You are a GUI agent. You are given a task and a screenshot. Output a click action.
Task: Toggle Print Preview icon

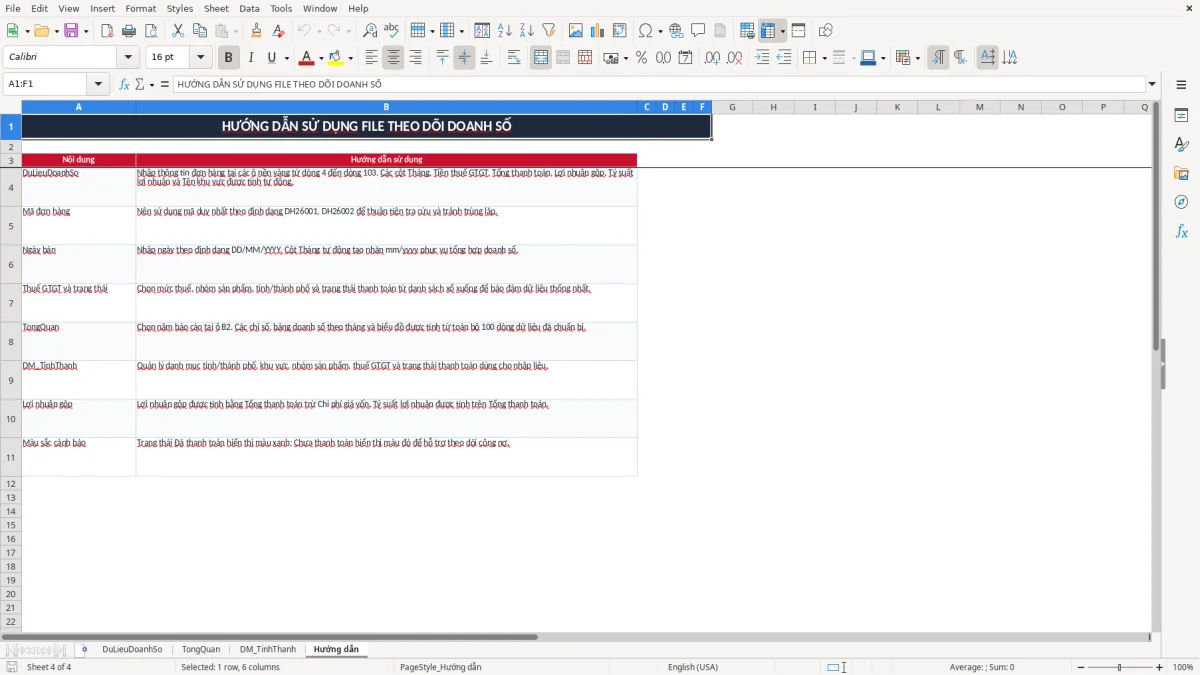tap(150, 31)
